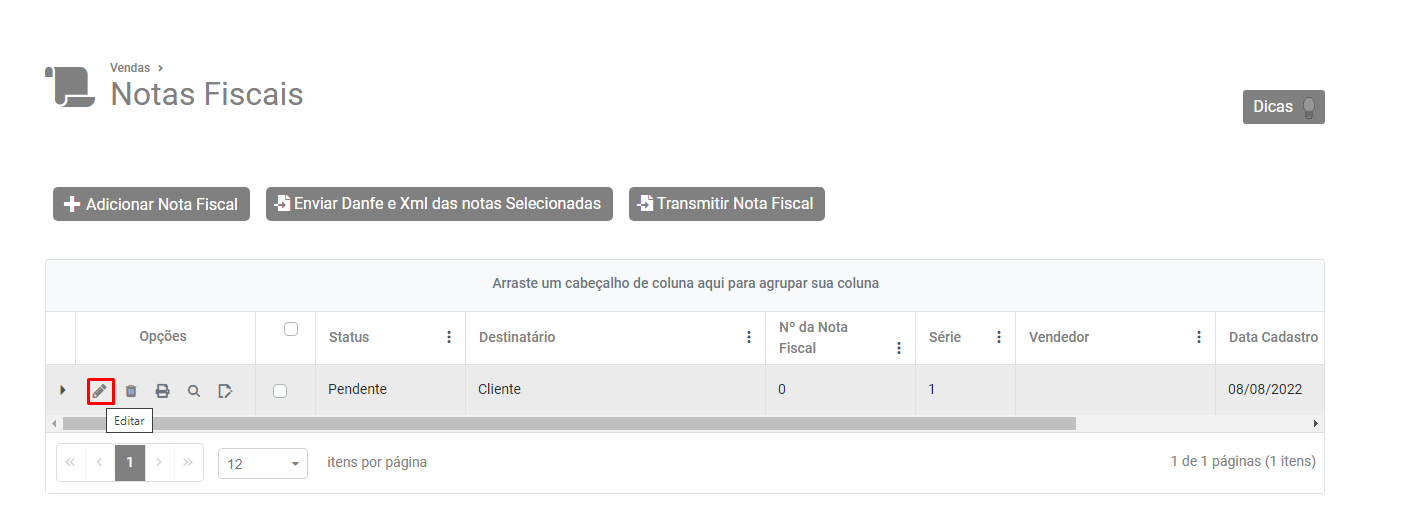Screen dimensions: 1426x511
Task: Delete the note using the trash icon
Action: 131,390
